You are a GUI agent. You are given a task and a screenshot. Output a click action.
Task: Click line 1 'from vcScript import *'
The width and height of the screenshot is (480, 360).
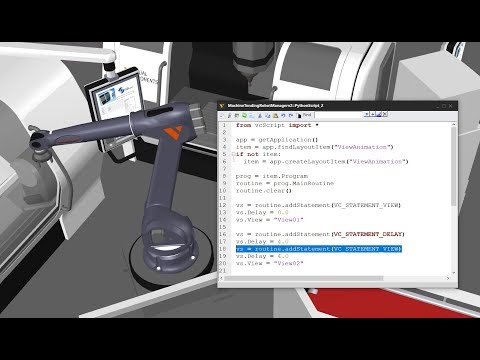pyautogui.click(x=277, y=125)
